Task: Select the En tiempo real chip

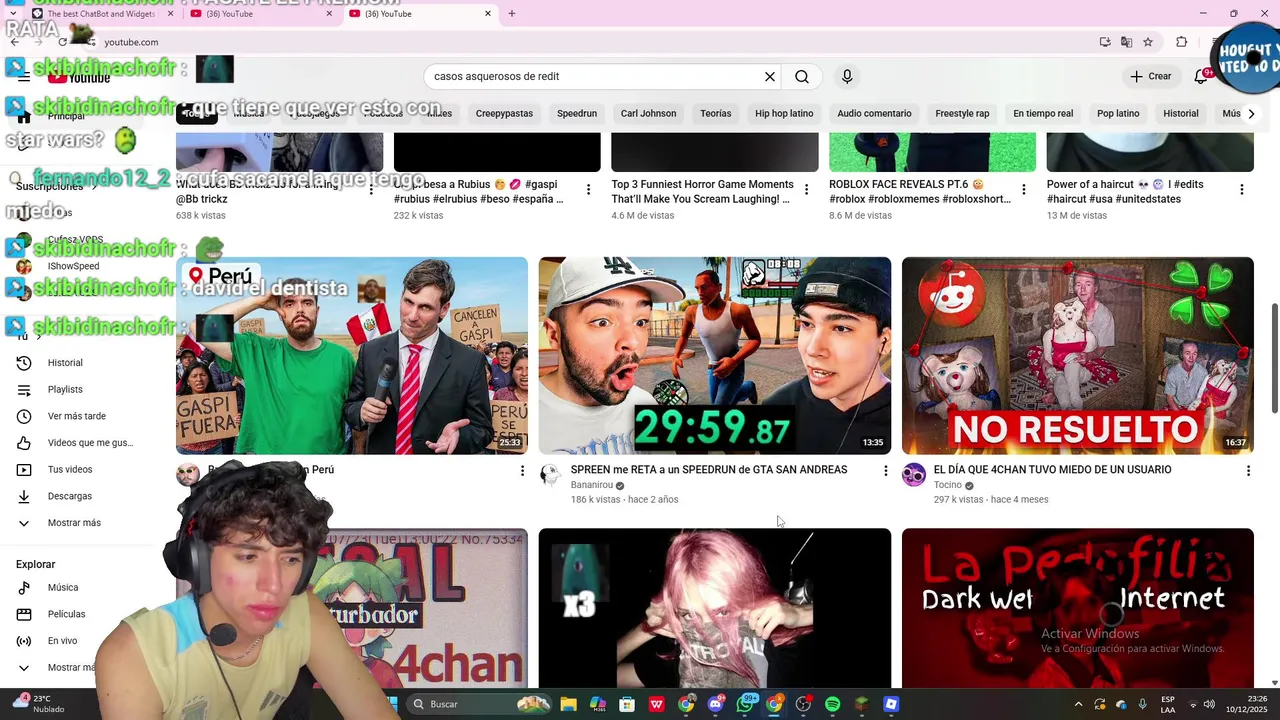Action: point(1043,114)
